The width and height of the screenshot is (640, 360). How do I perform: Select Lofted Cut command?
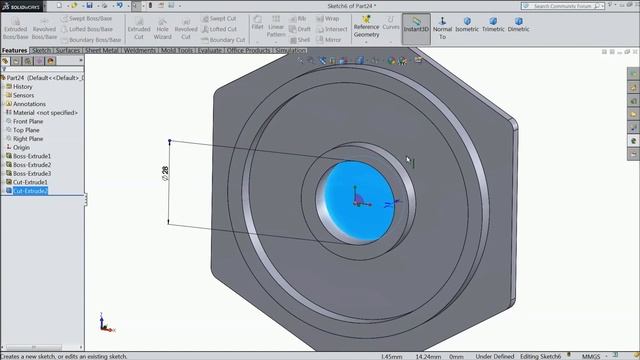[219, 29]
